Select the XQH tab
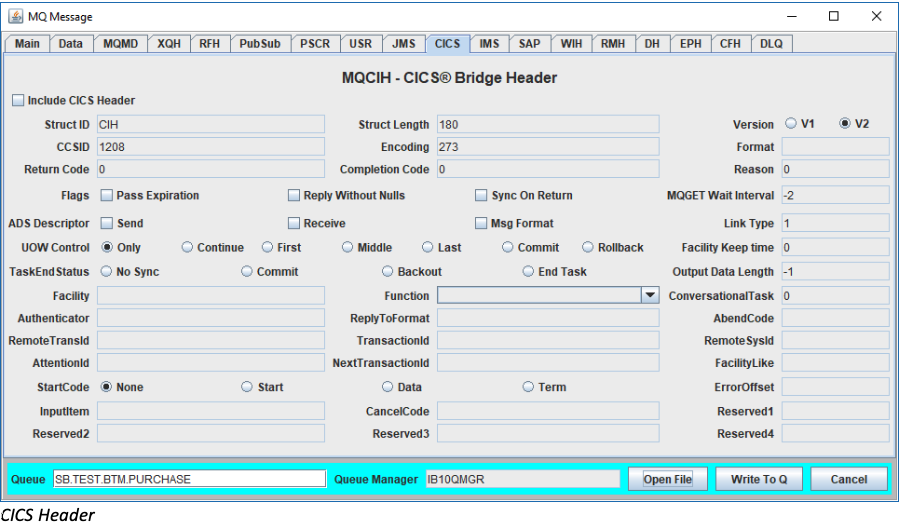The height and width of the screenshot is (527, 901). 169,44
